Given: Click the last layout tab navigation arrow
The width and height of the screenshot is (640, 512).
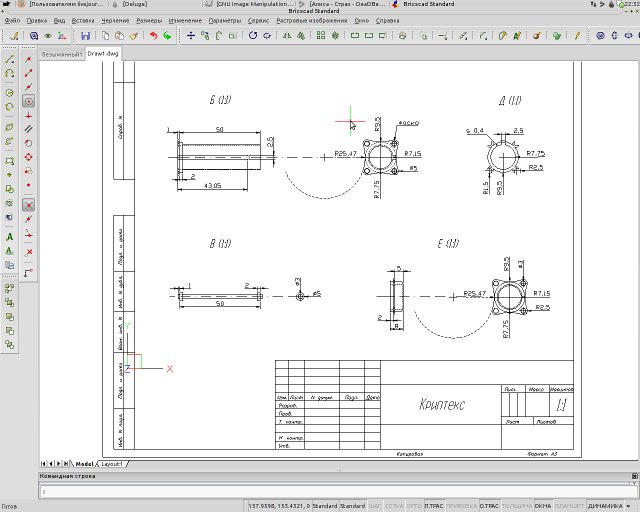Looking at the screenshot, I should pyautogui.click(x=66, y=464).
